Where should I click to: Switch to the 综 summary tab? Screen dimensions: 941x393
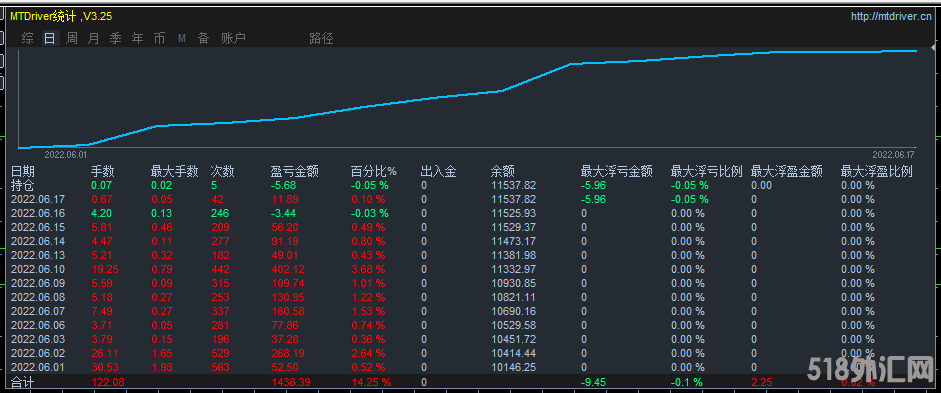(x=28, y=38)
